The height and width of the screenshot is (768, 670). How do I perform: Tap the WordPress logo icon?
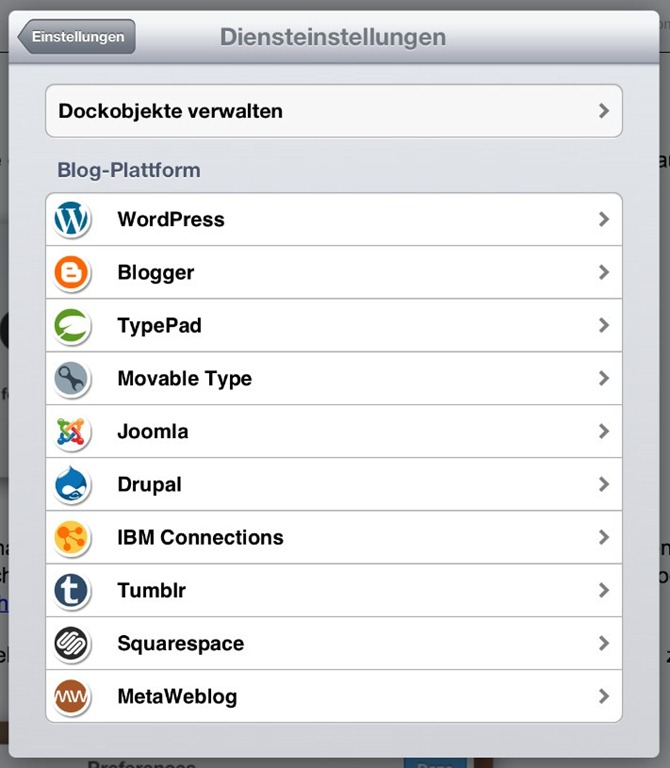pyautogui.click(x=72, y=219)
